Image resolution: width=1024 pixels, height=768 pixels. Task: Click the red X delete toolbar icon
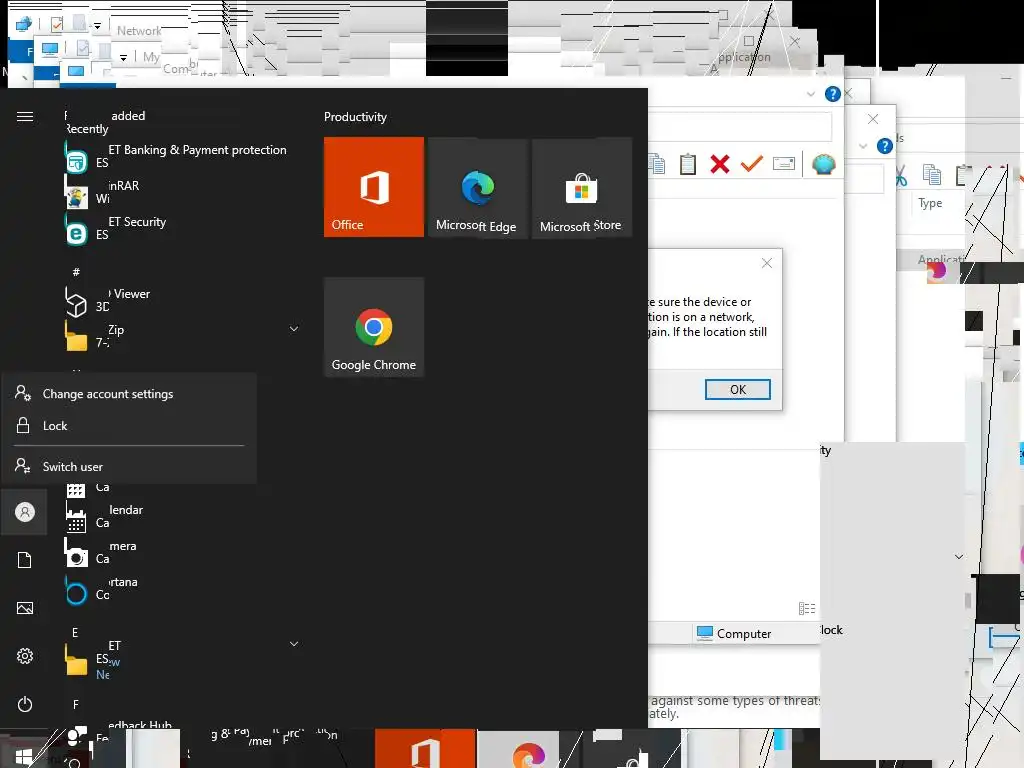click(x=720, y=164)
